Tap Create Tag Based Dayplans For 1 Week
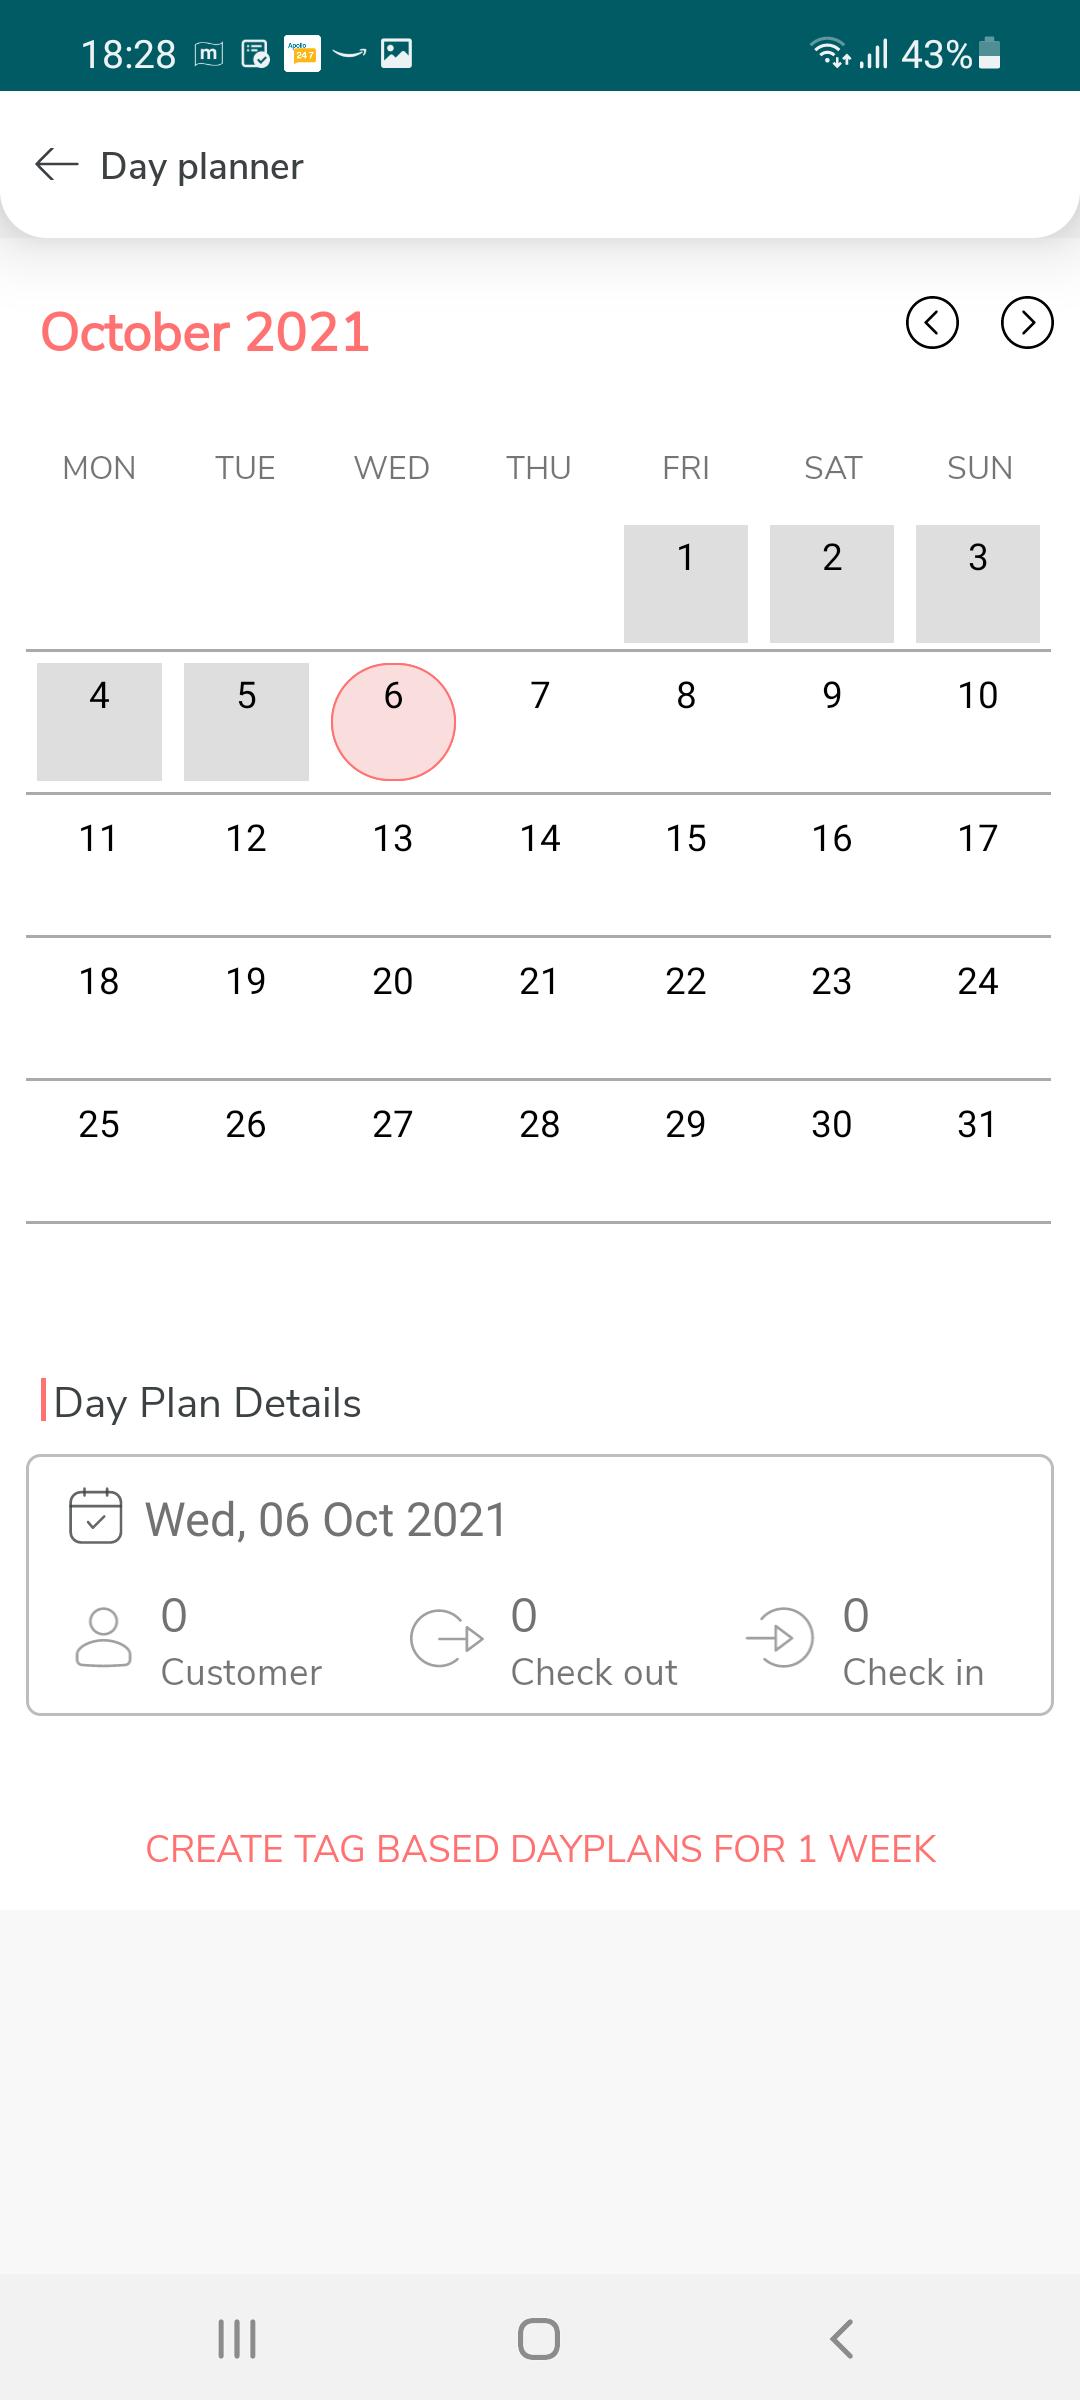Viewport: 1080px width, 2400px height. (540, 1849)
